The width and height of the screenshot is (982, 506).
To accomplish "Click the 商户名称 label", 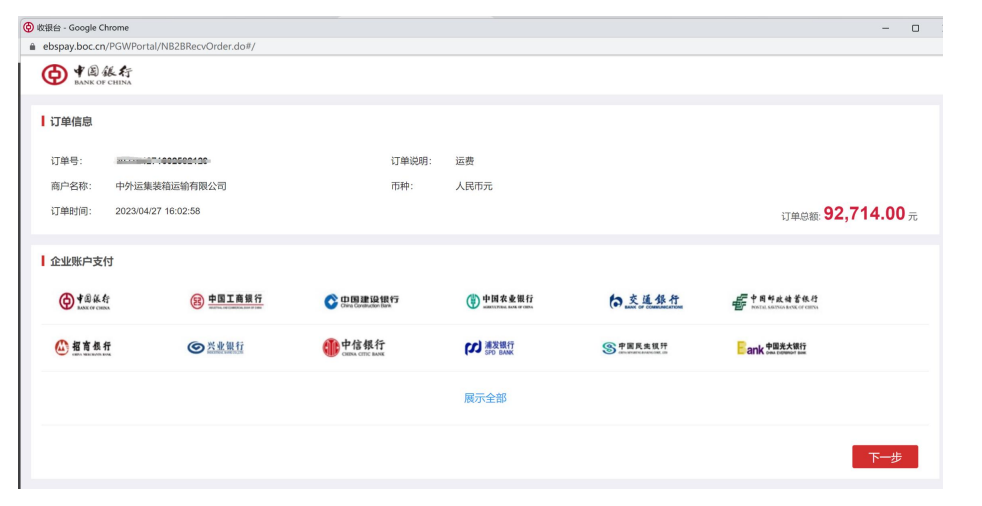I will [x=71, y=186].
